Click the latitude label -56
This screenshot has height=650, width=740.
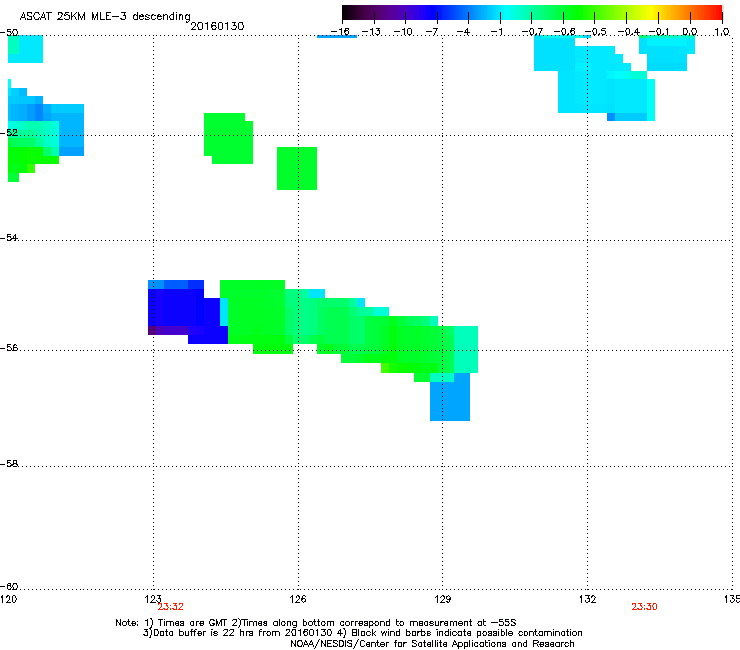[x=9, y=348]
